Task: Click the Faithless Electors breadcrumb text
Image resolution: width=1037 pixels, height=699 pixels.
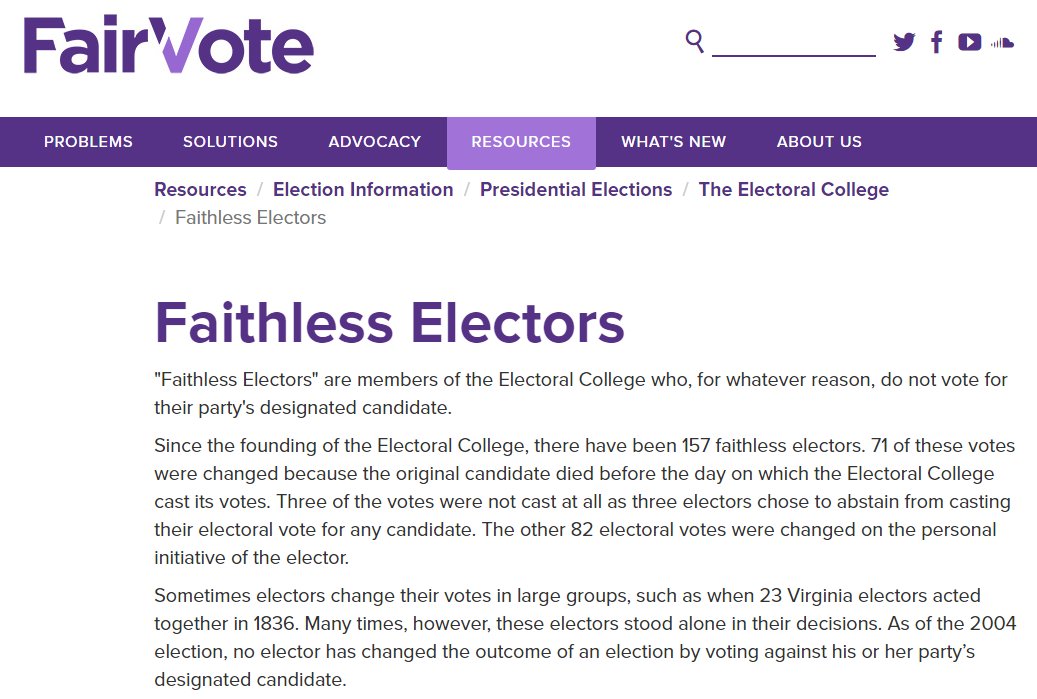Action: click(x=250, y=218)
